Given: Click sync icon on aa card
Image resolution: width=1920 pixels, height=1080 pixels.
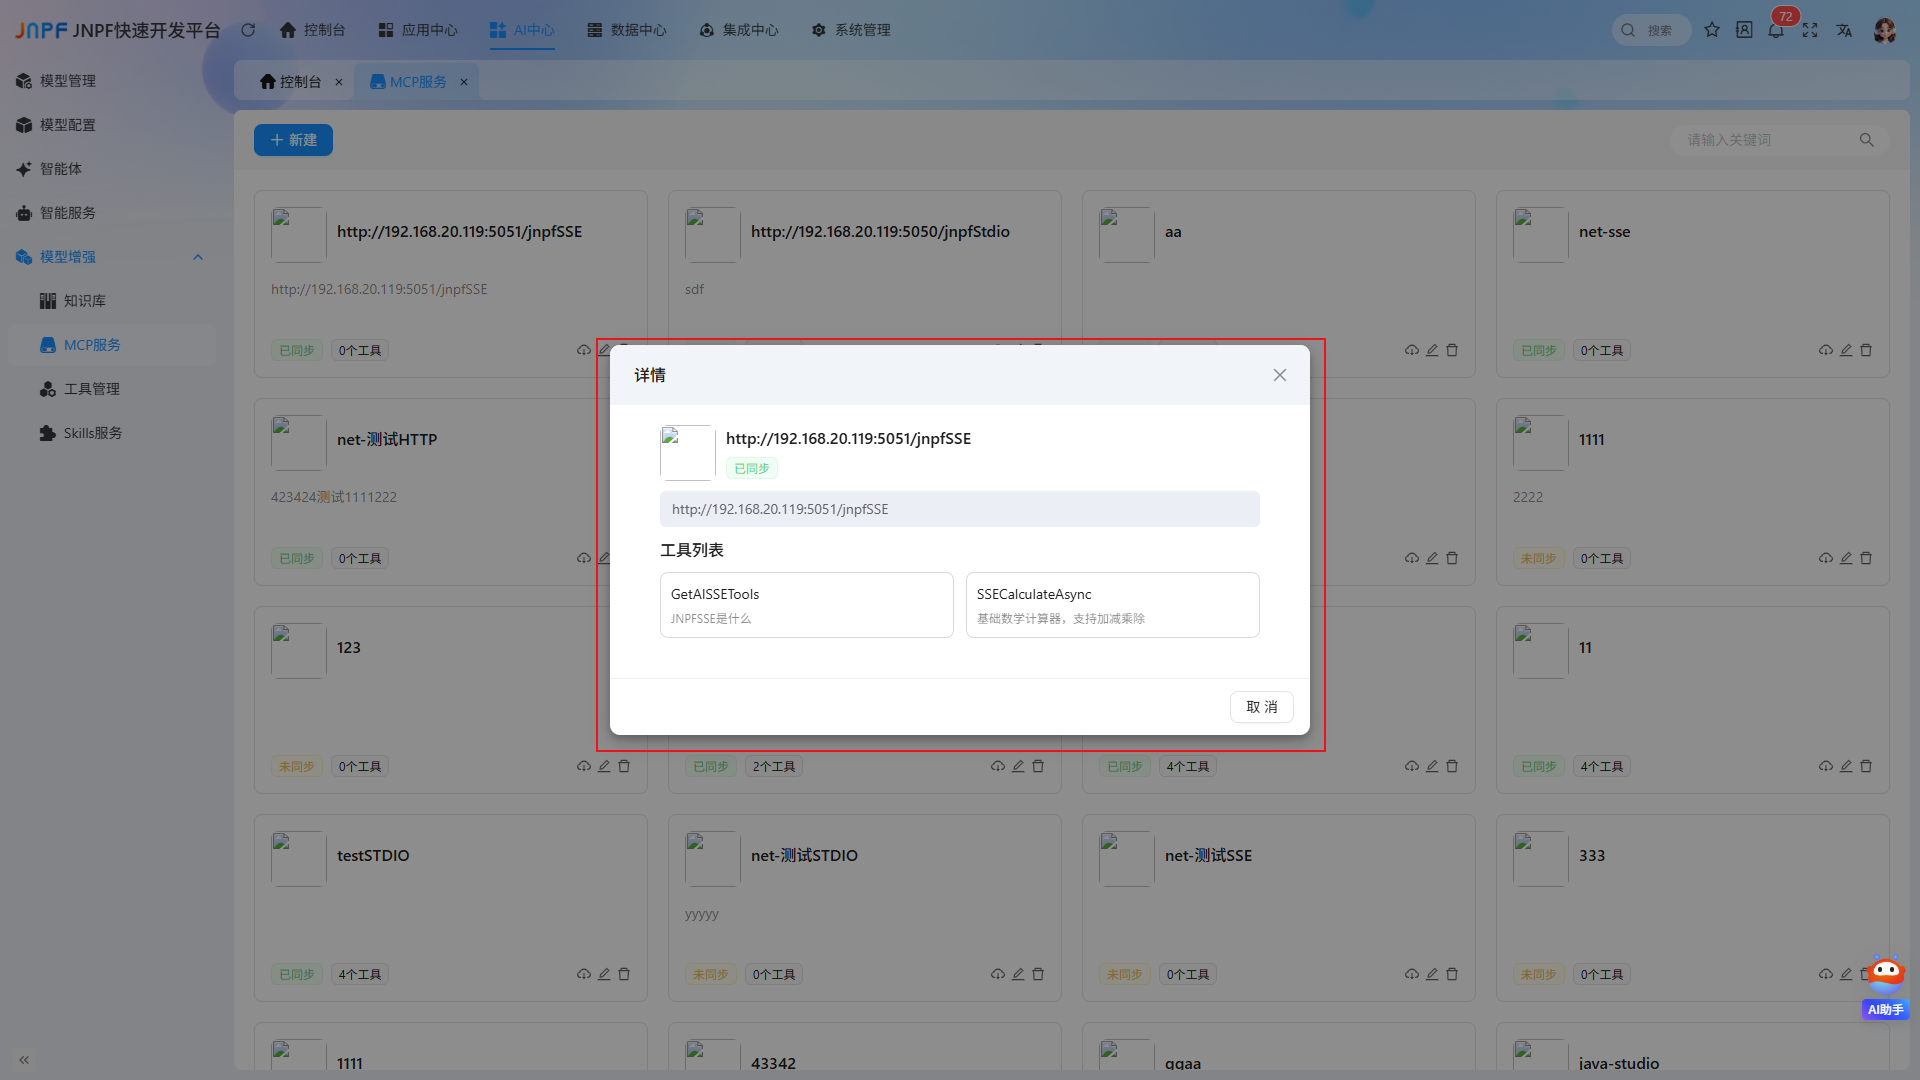Looking at the screenshot, I should click(x=1412, y=350).
